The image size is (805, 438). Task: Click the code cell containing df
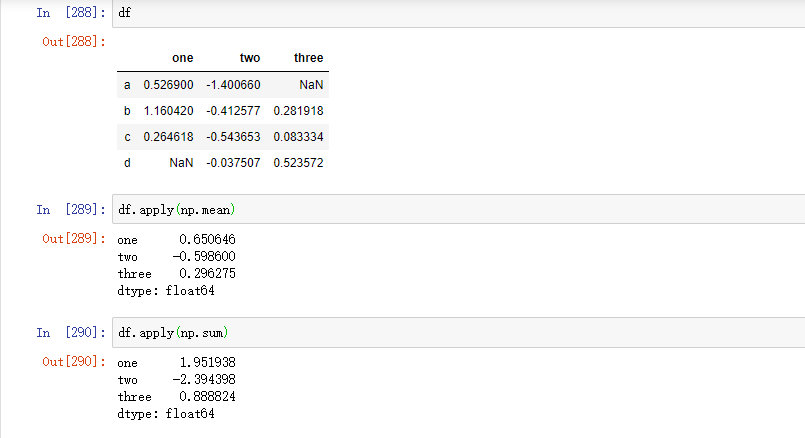click(x=450, y=14)
